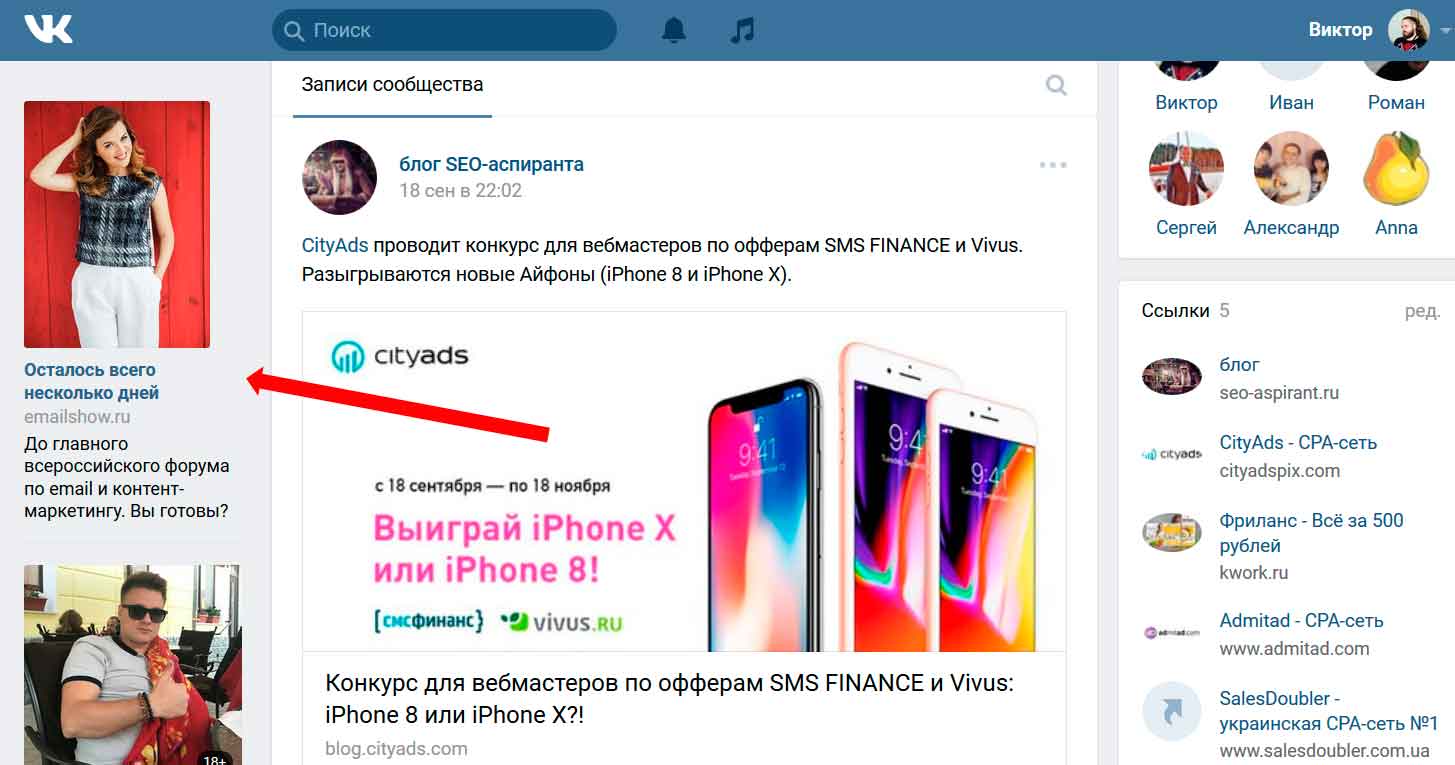
Task: Open the music player icon
Action: pos(742,30)
